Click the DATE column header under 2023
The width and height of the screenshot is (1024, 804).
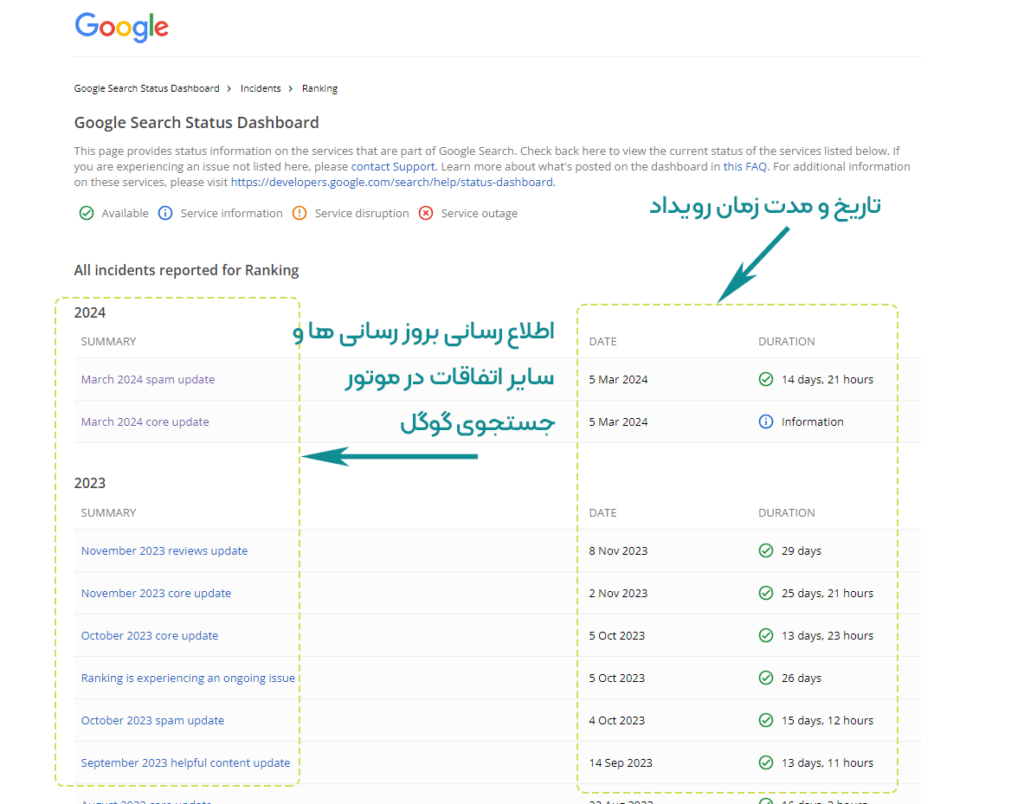603,513
